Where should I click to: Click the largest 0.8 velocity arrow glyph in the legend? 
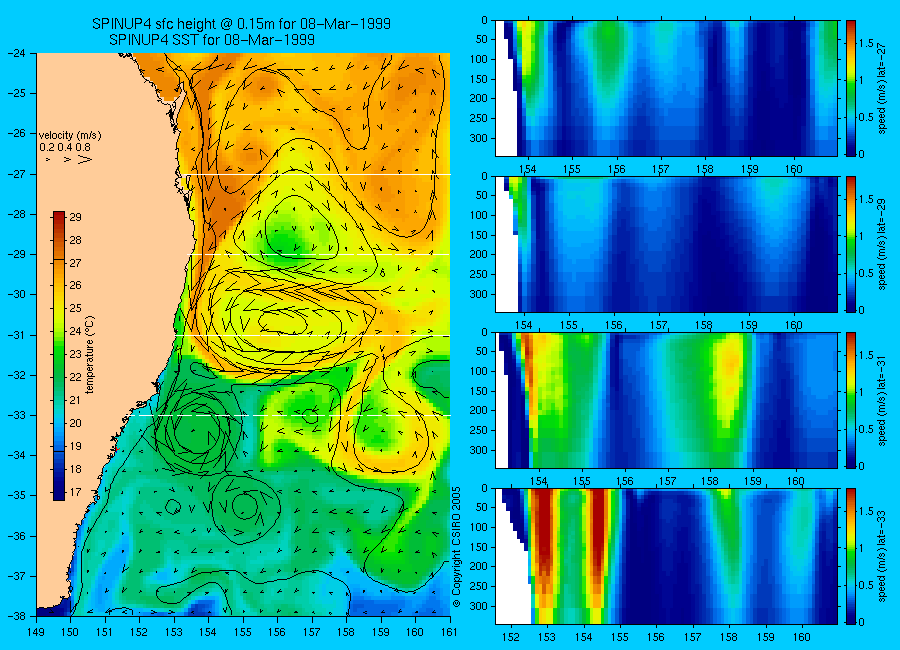click(x=84, y=159)
